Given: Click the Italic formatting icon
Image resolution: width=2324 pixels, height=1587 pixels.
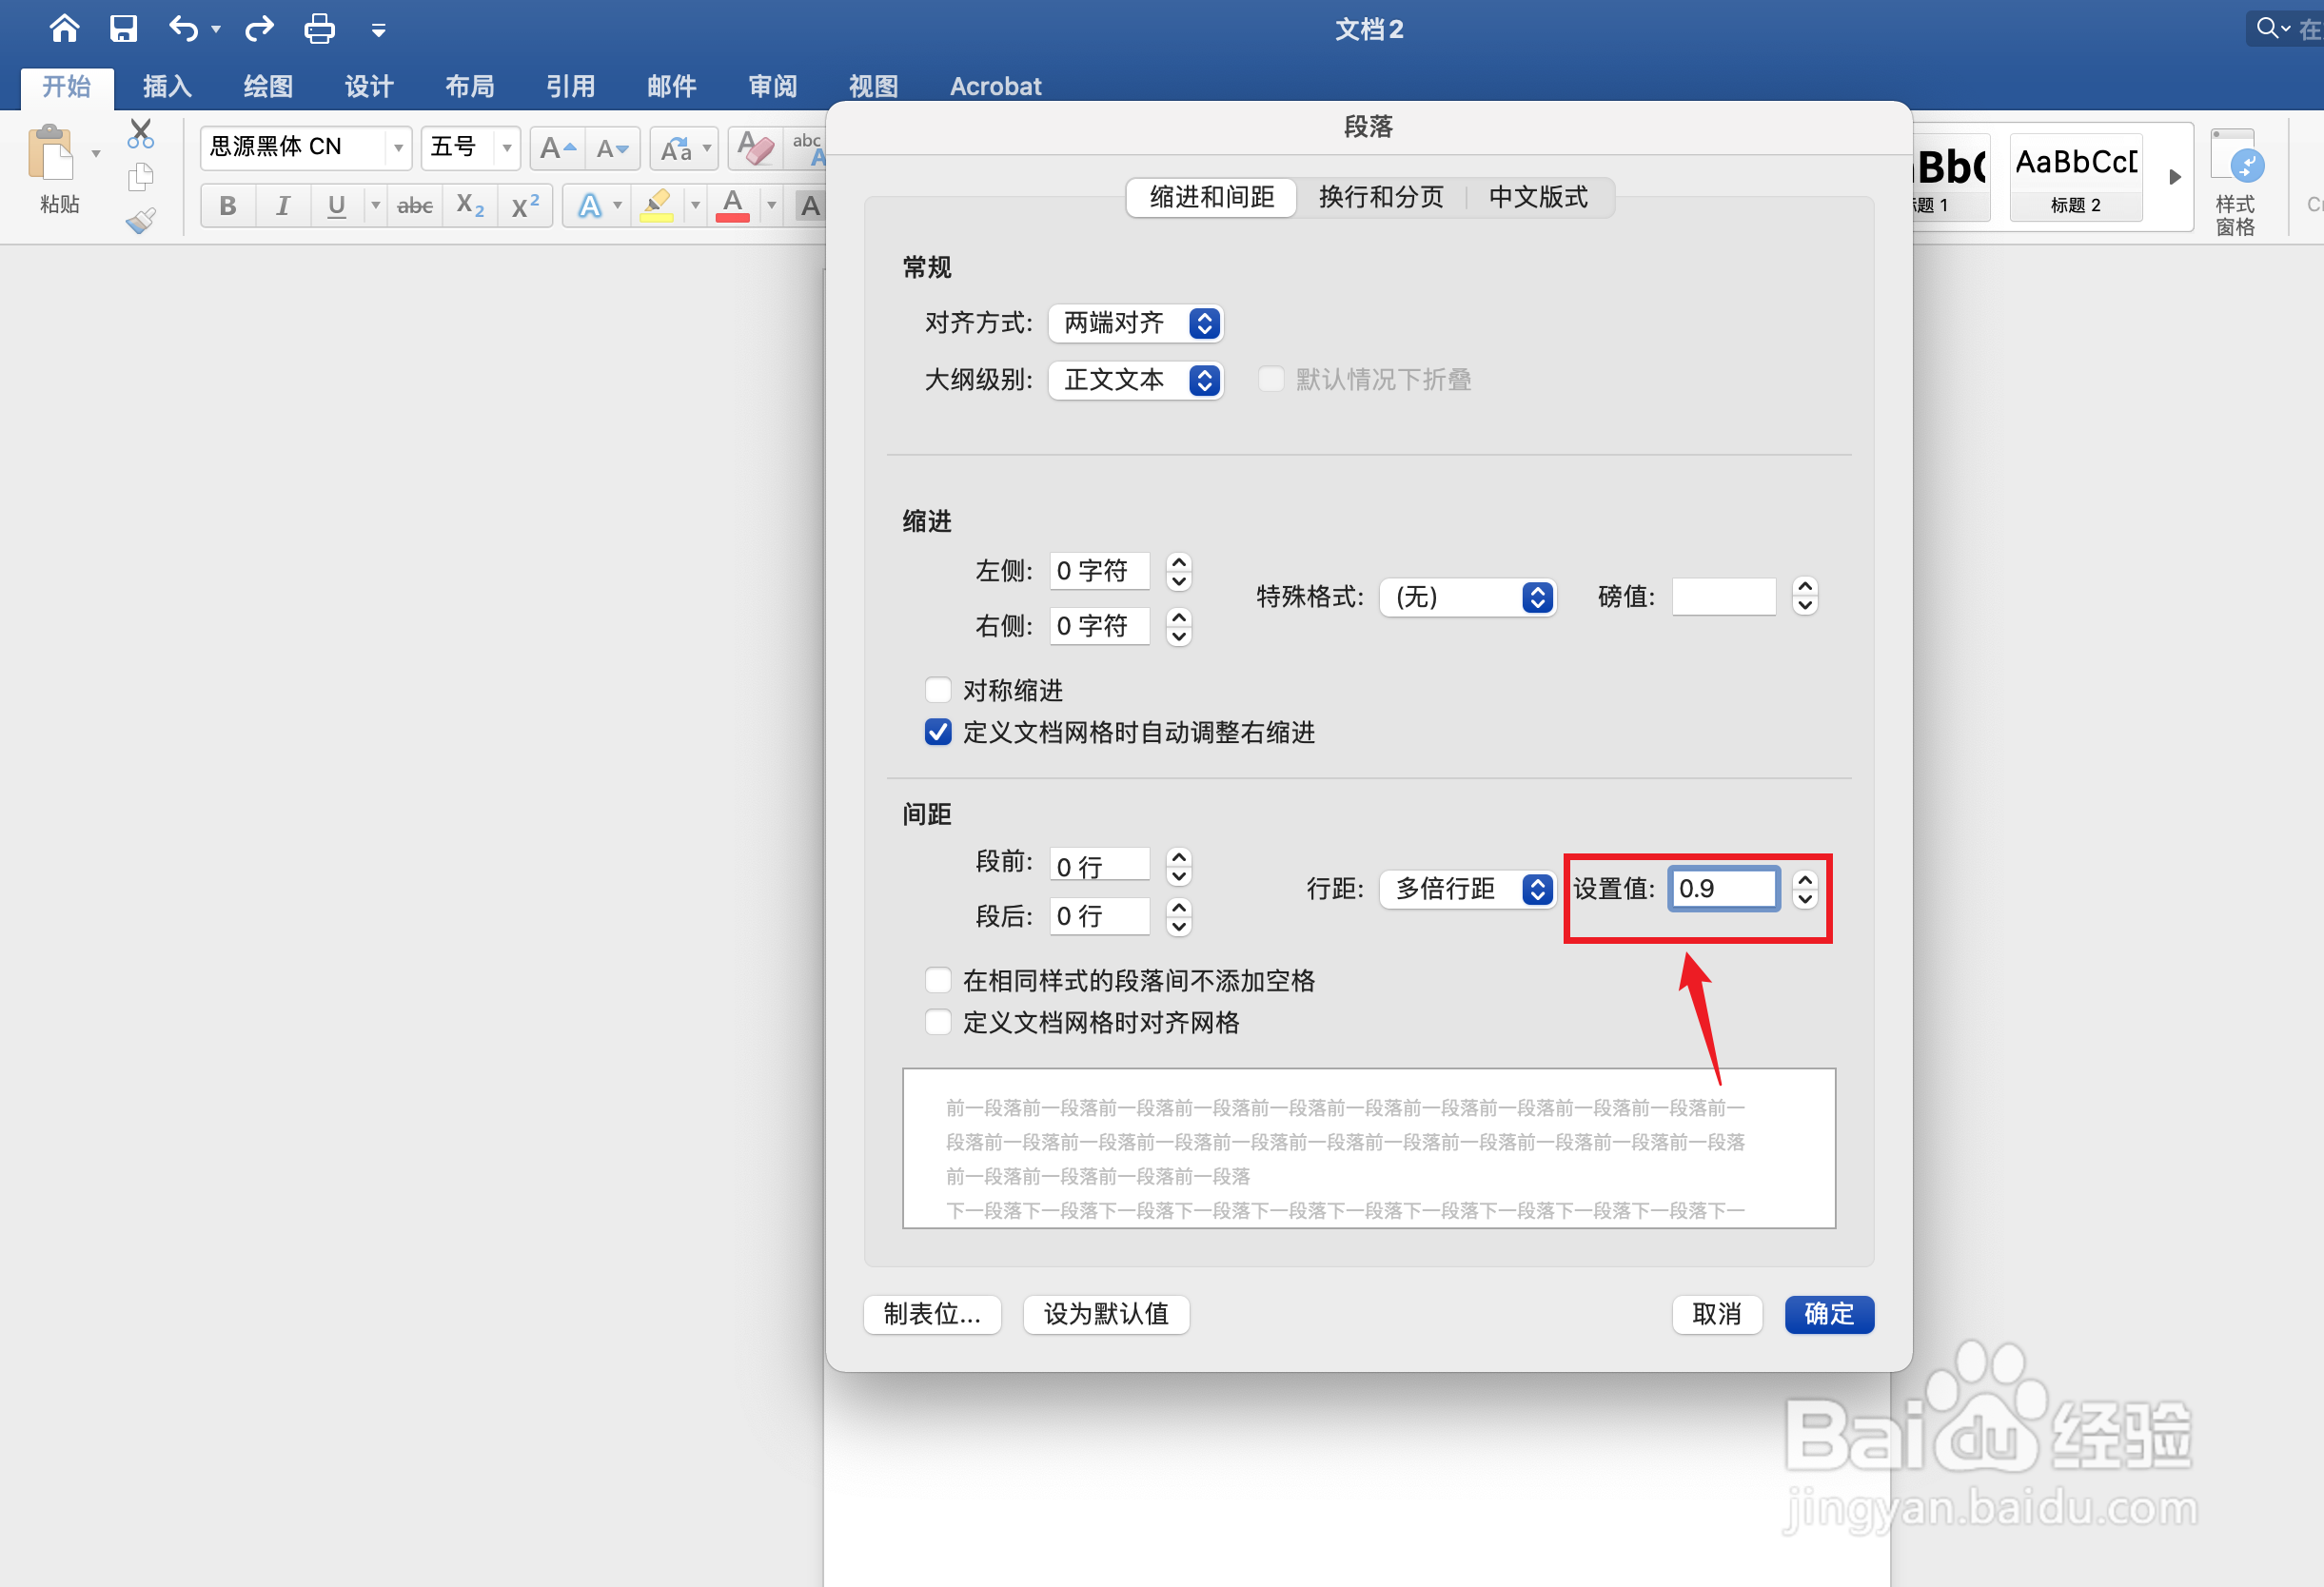Looking at the screenshot, I should pyautogui.click(x=283, y=206).
